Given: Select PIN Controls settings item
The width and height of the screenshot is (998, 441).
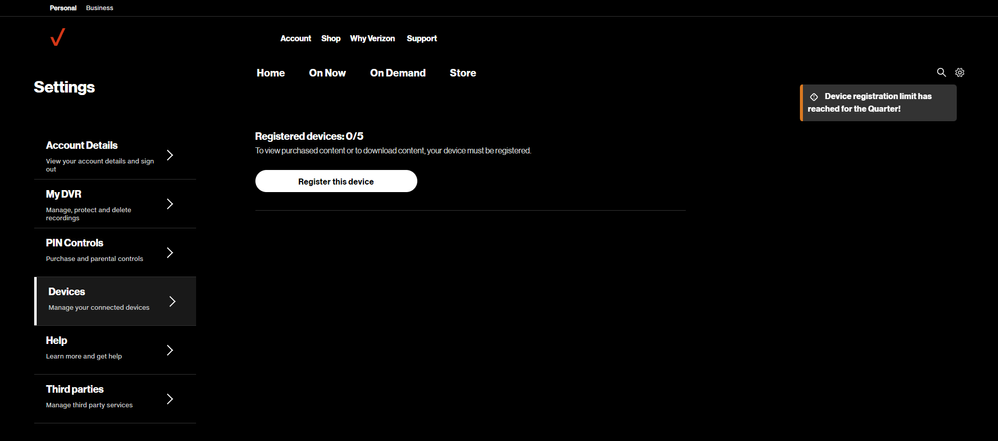Looking at the screenshot, I should point(115,253).
